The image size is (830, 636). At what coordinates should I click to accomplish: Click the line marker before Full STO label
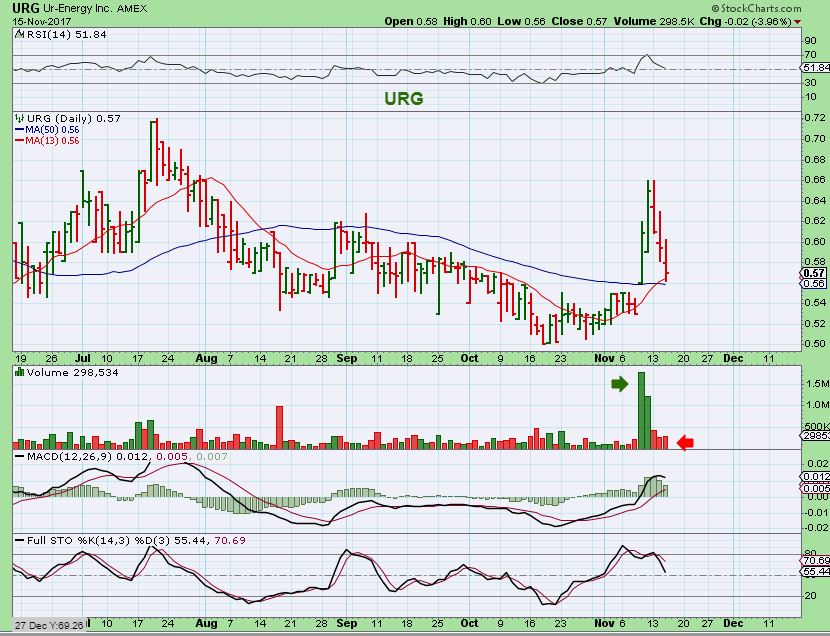pyautogui.click(x=20, y=540)
